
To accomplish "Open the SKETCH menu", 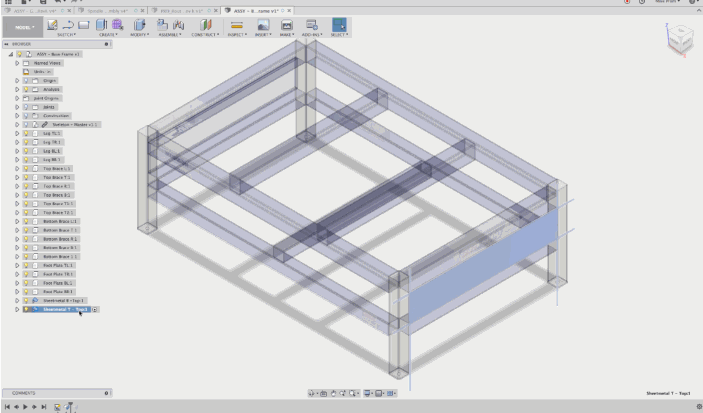I will tap(66, 35).
